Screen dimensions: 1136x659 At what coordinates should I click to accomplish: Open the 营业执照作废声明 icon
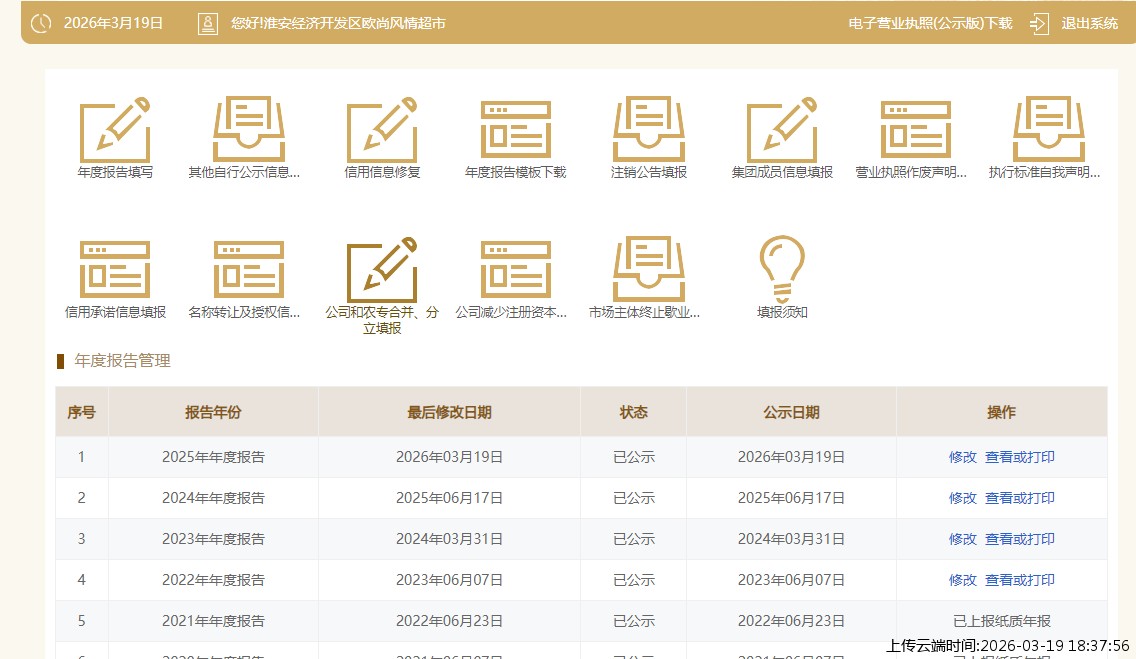(915, 131)
